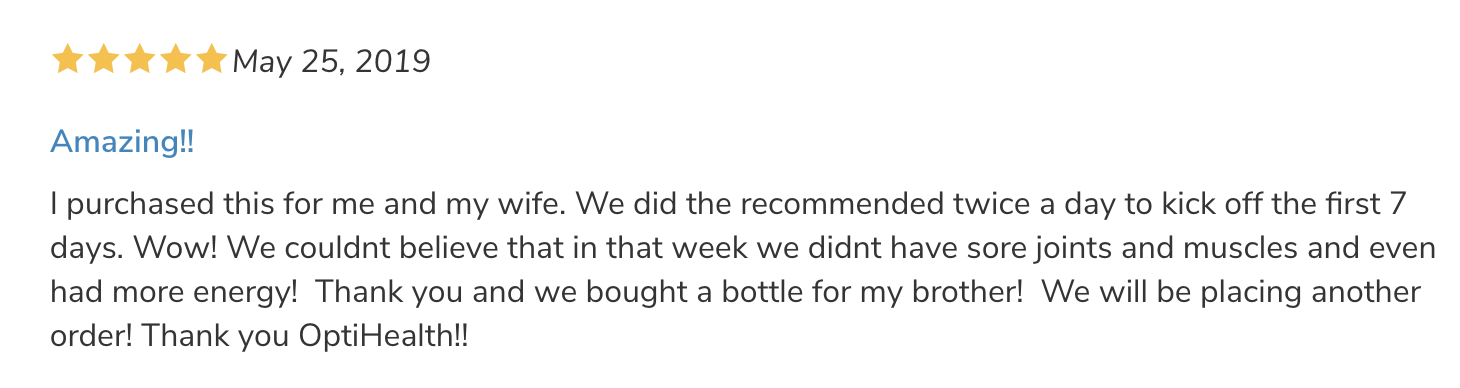The width and height of the screenshot is (1460, 388).
Task: Click the May 25, 2019 review date
Action: [x=332, y=63]
